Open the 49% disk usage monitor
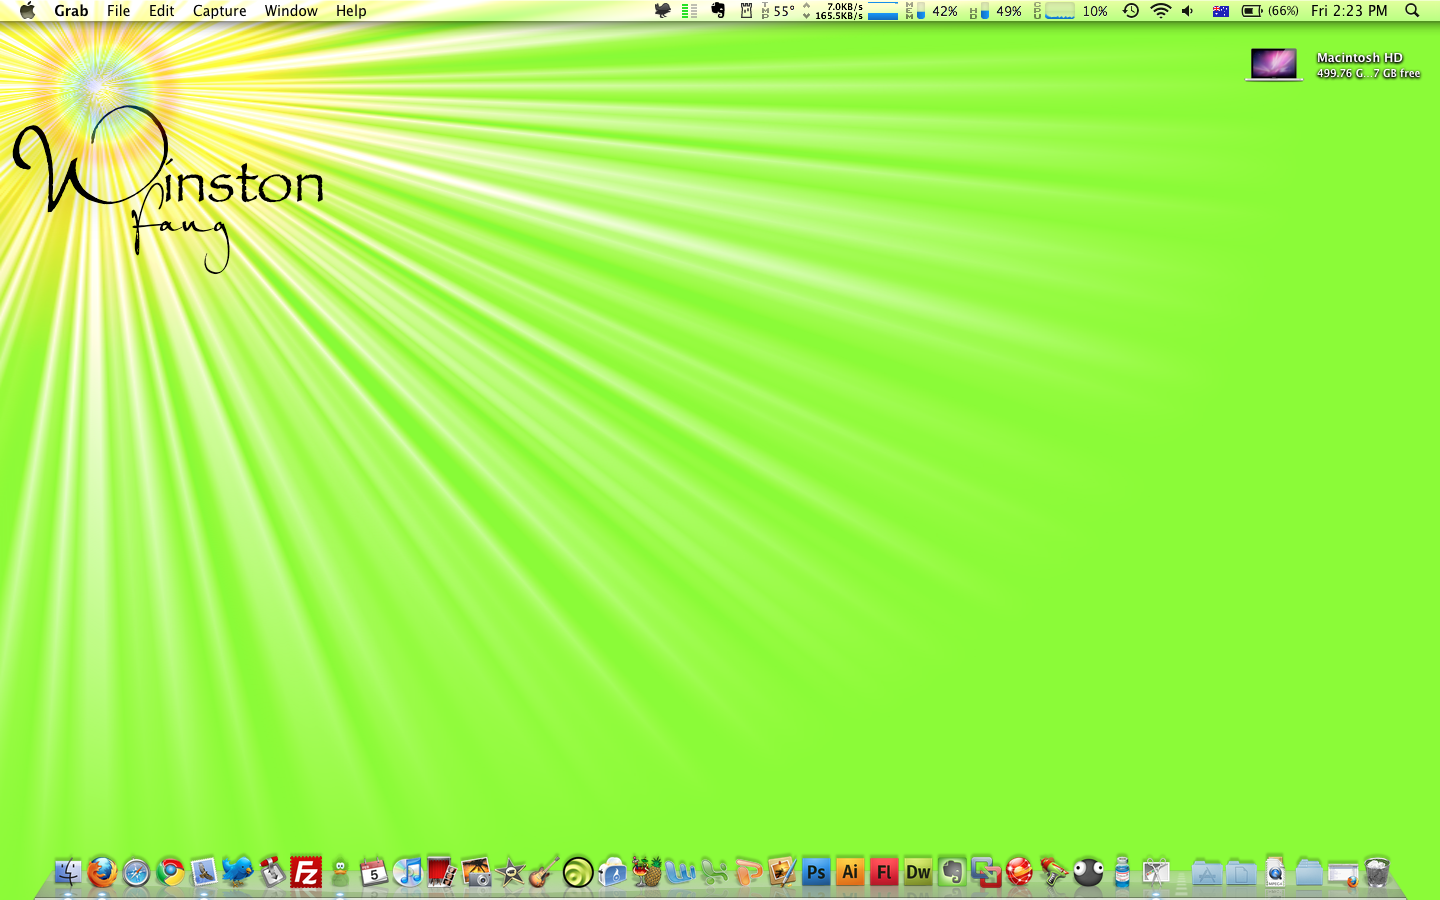 (996, 11)
